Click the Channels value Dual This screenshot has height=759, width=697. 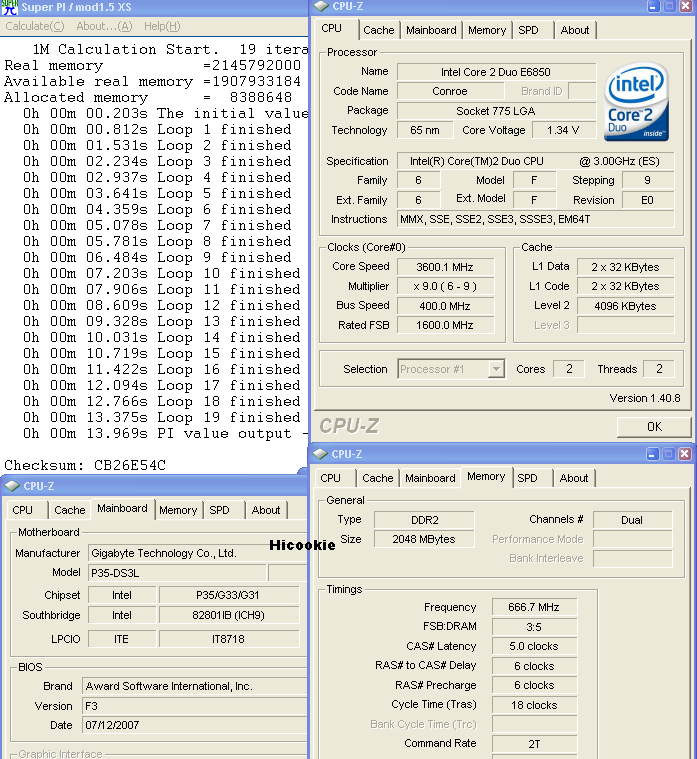[x=632, y=520]
